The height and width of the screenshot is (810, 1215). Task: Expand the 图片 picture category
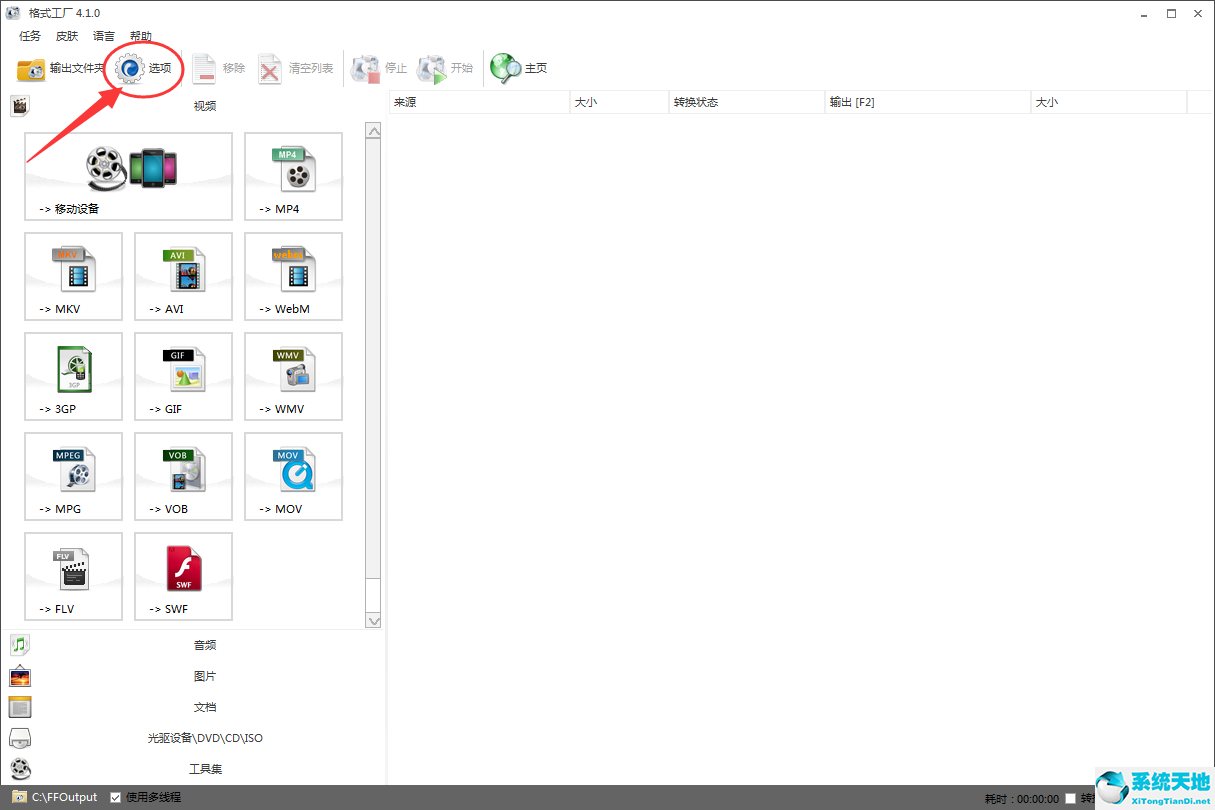204,676
